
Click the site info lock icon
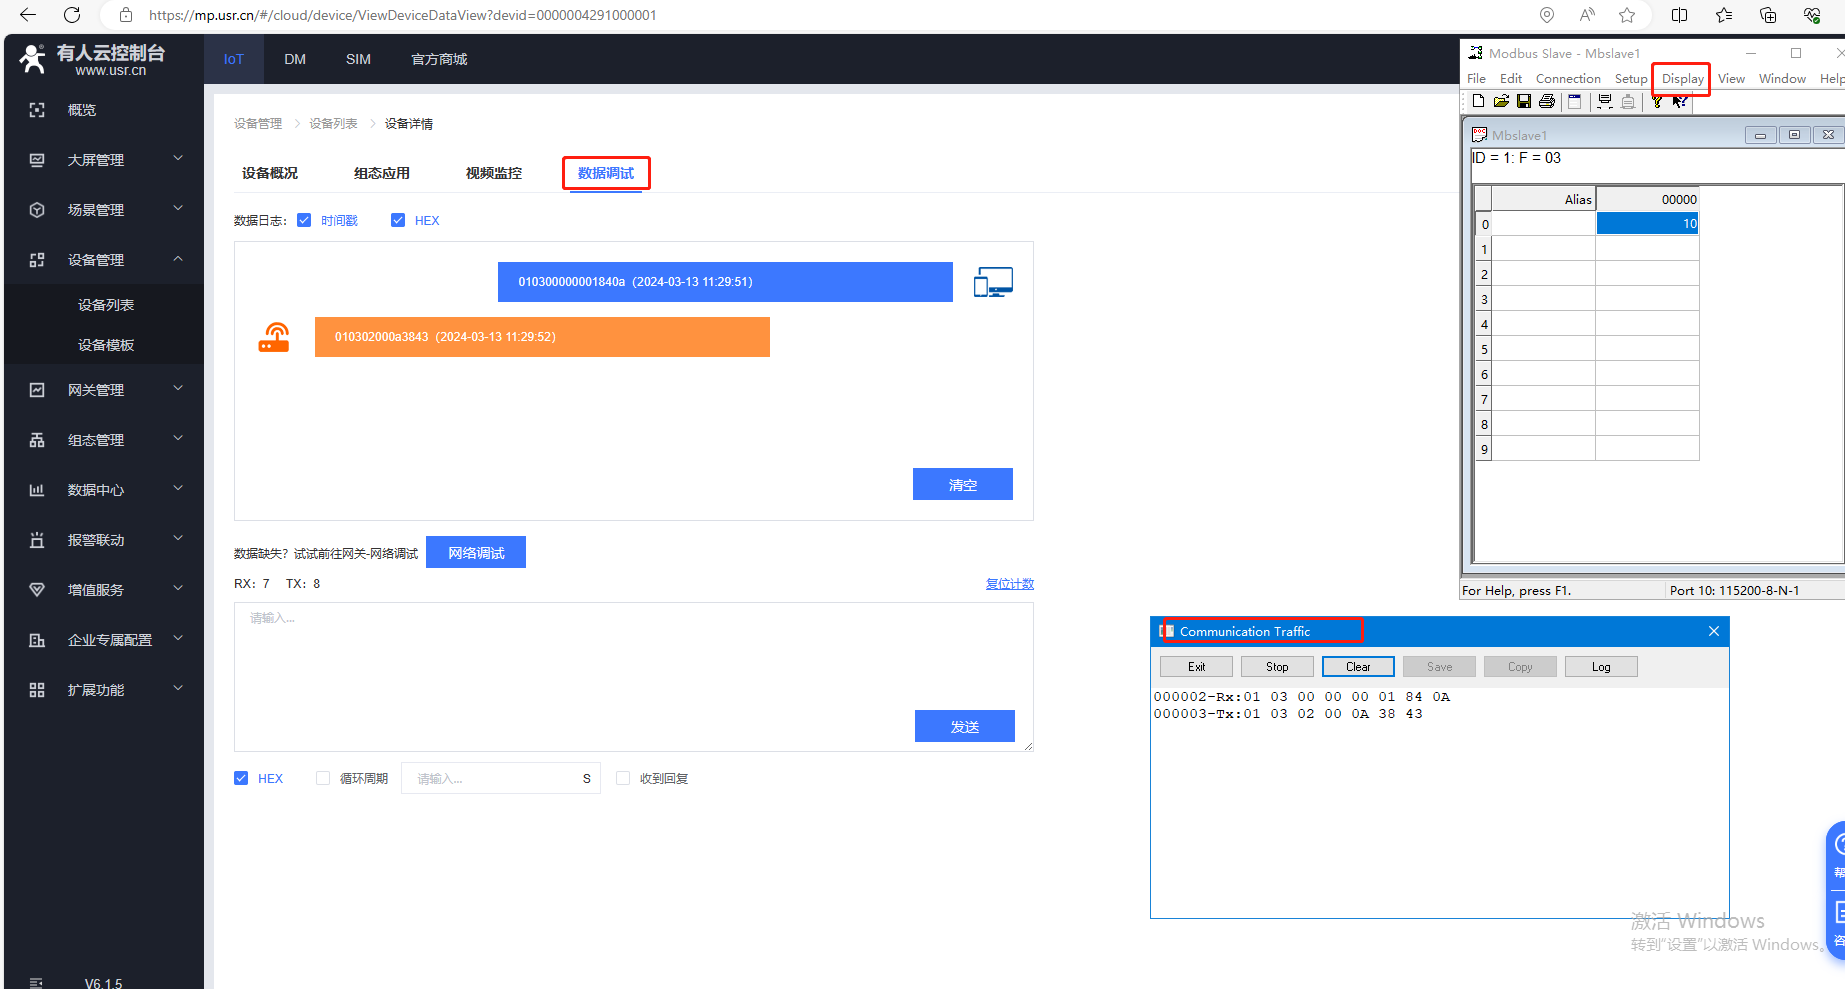(x=126, y=15)
